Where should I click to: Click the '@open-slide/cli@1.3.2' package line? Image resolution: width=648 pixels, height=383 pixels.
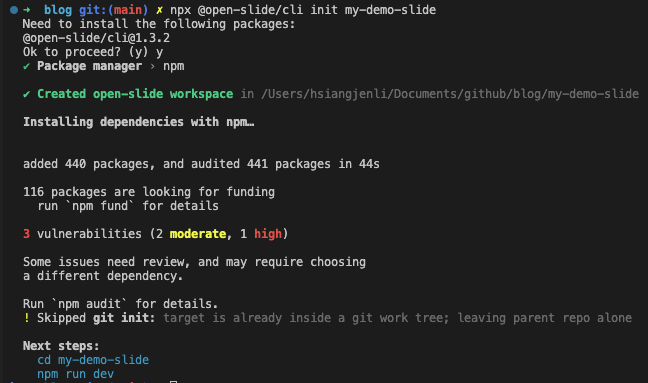96,38
